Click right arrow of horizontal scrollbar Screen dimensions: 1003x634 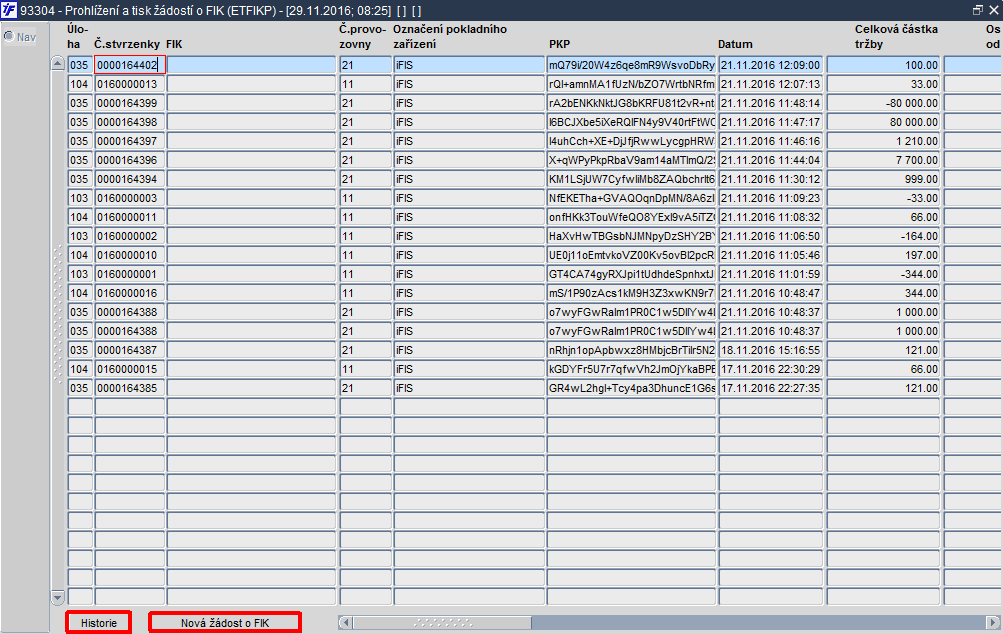coord(993,622)
